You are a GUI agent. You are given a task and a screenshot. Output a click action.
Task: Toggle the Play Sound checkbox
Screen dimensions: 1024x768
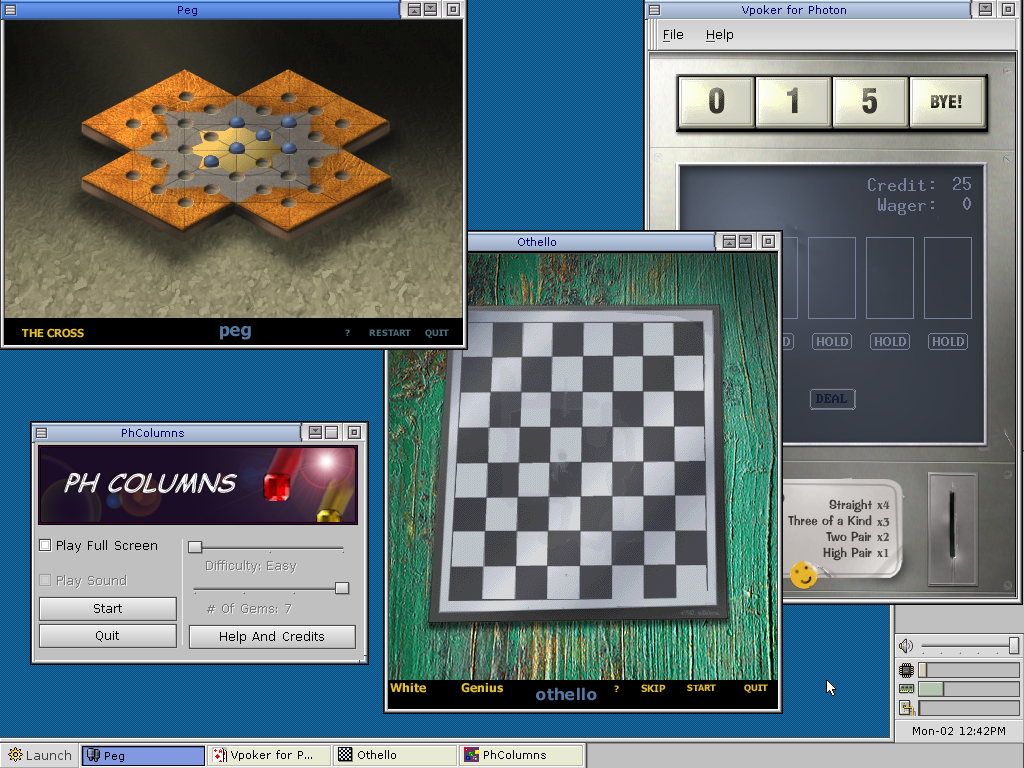tap(45, 580)
